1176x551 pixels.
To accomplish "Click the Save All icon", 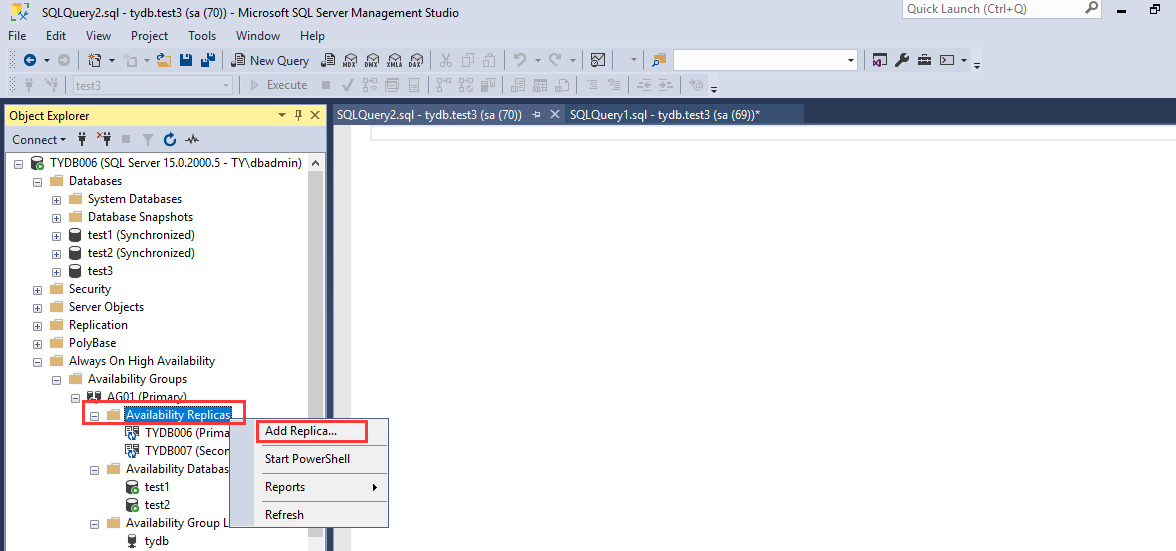I will (208, 60).
